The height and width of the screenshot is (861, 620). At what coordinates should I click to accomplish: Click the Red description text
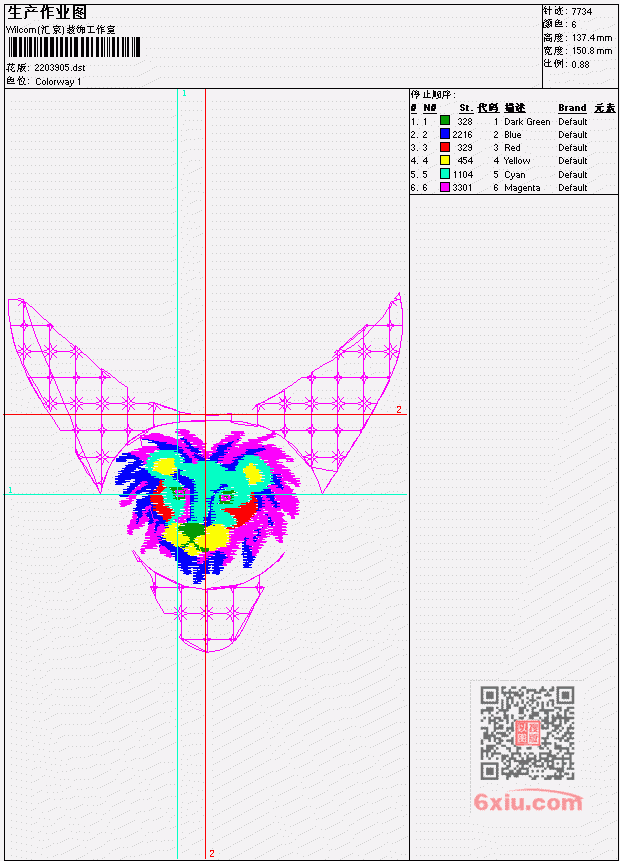tap(512, 148)
